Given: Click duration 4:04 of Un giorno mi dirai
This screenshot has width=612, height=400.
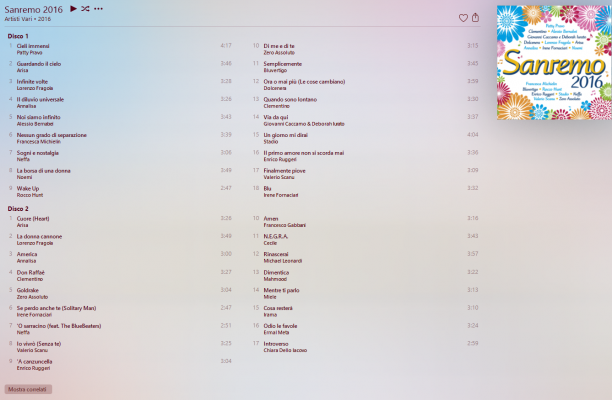Looking at the screenshot, I should [473, 135].
